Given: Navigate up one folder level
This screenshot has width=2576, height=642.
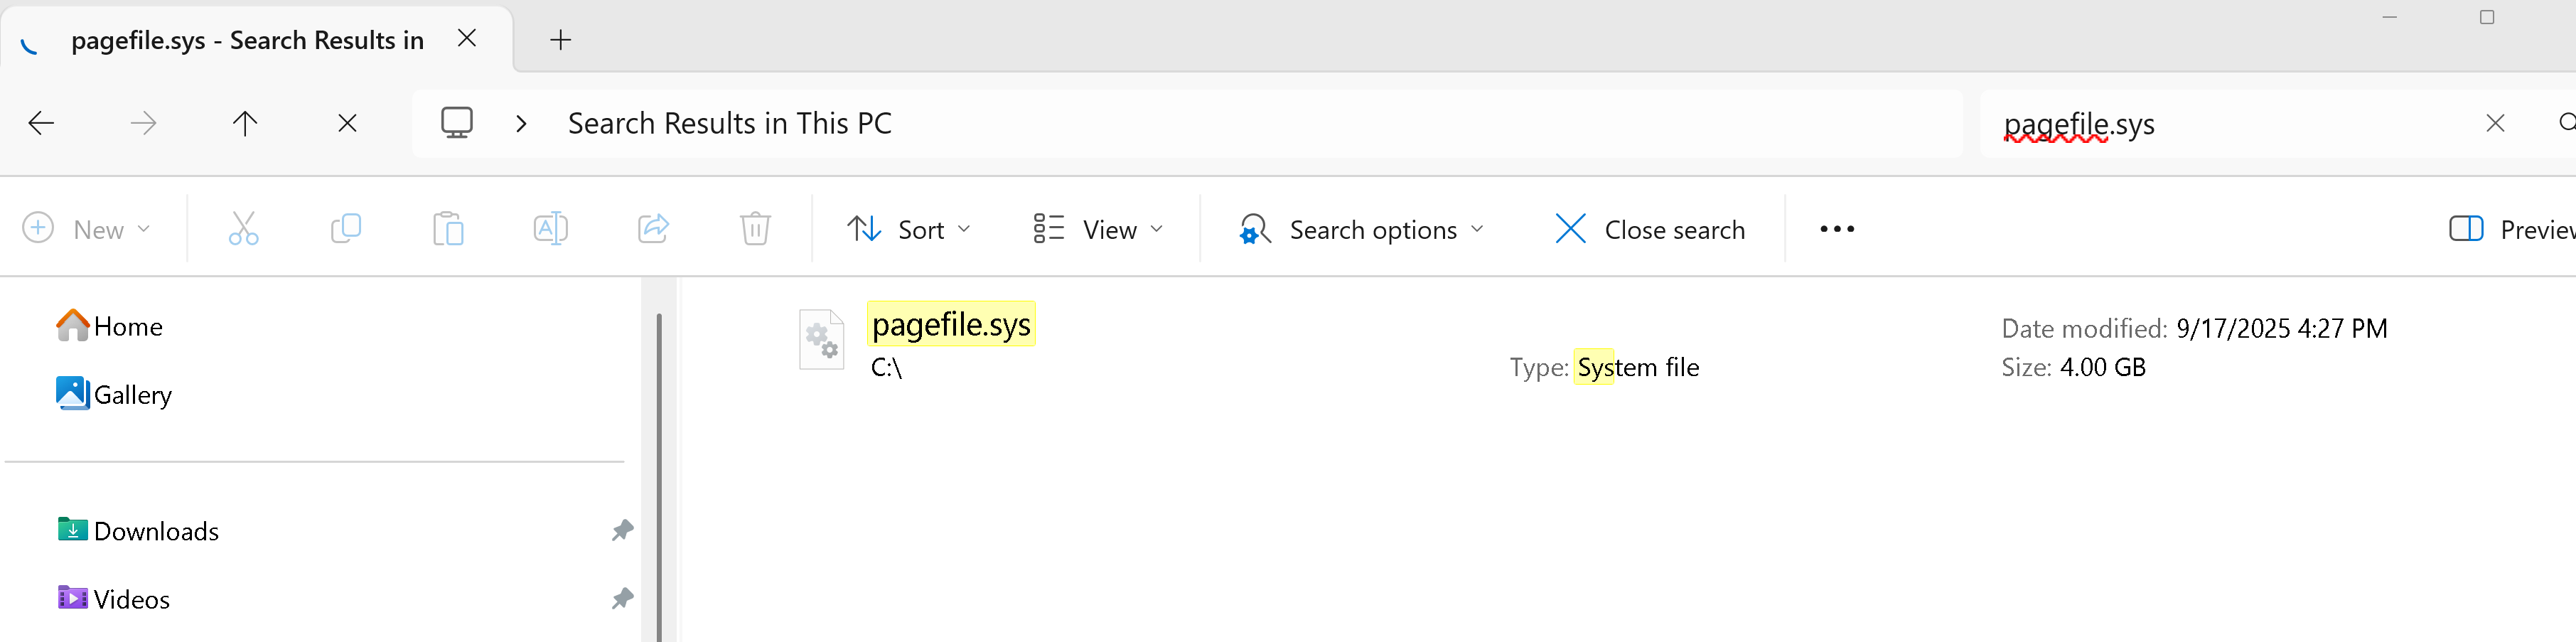Looking at the screenshot, I should (245, 123).
